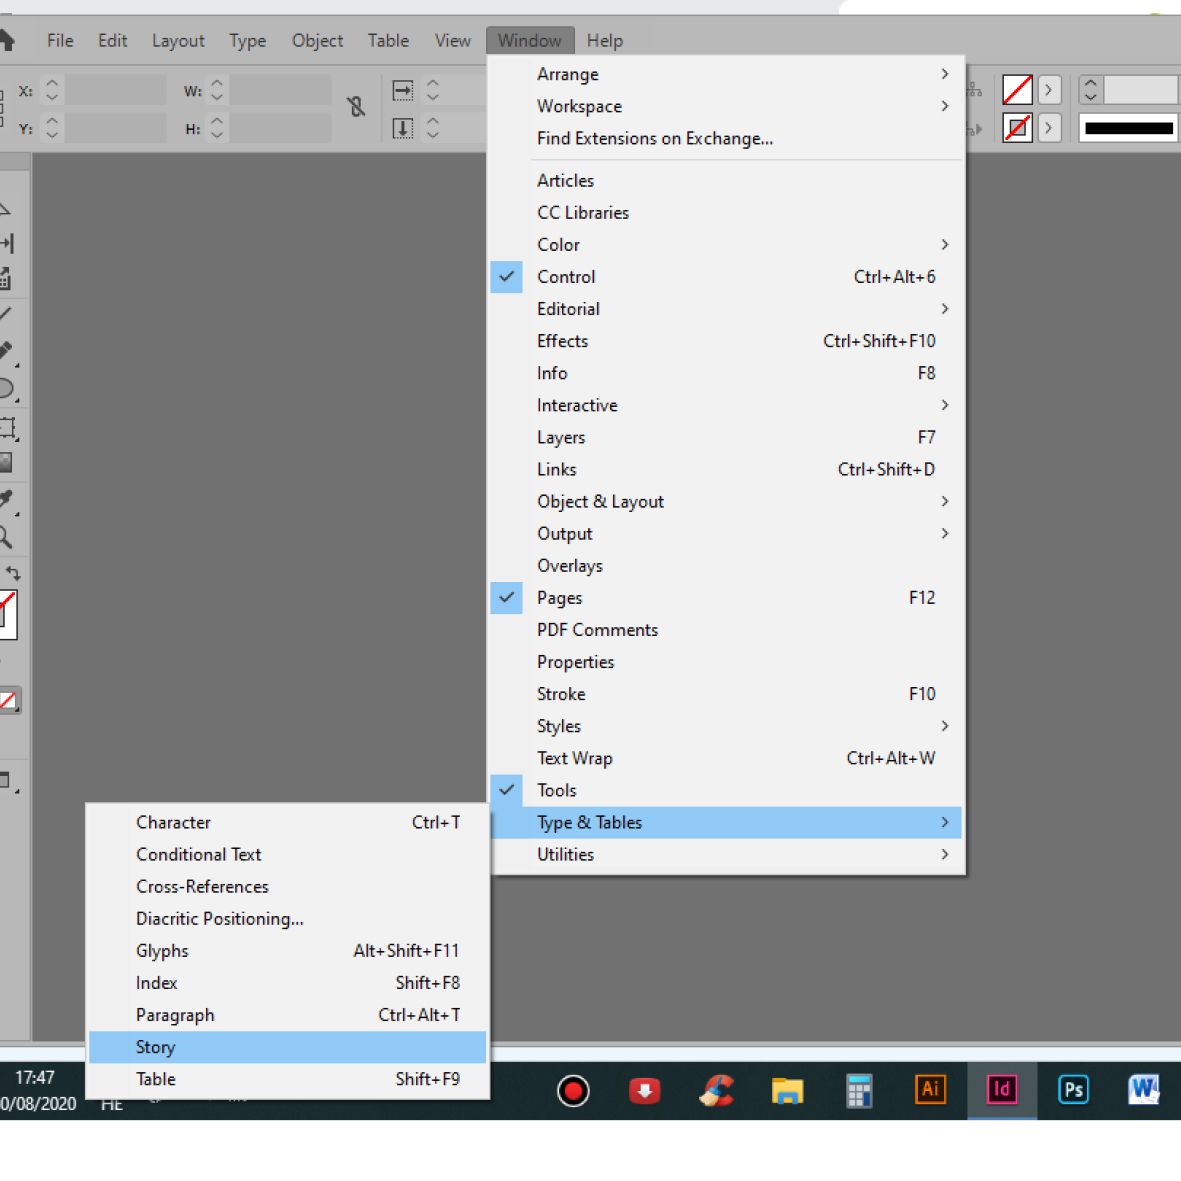Click the screen mode icon at the toolbox bottom
1181x1181 pixels.
coord(6,780)
